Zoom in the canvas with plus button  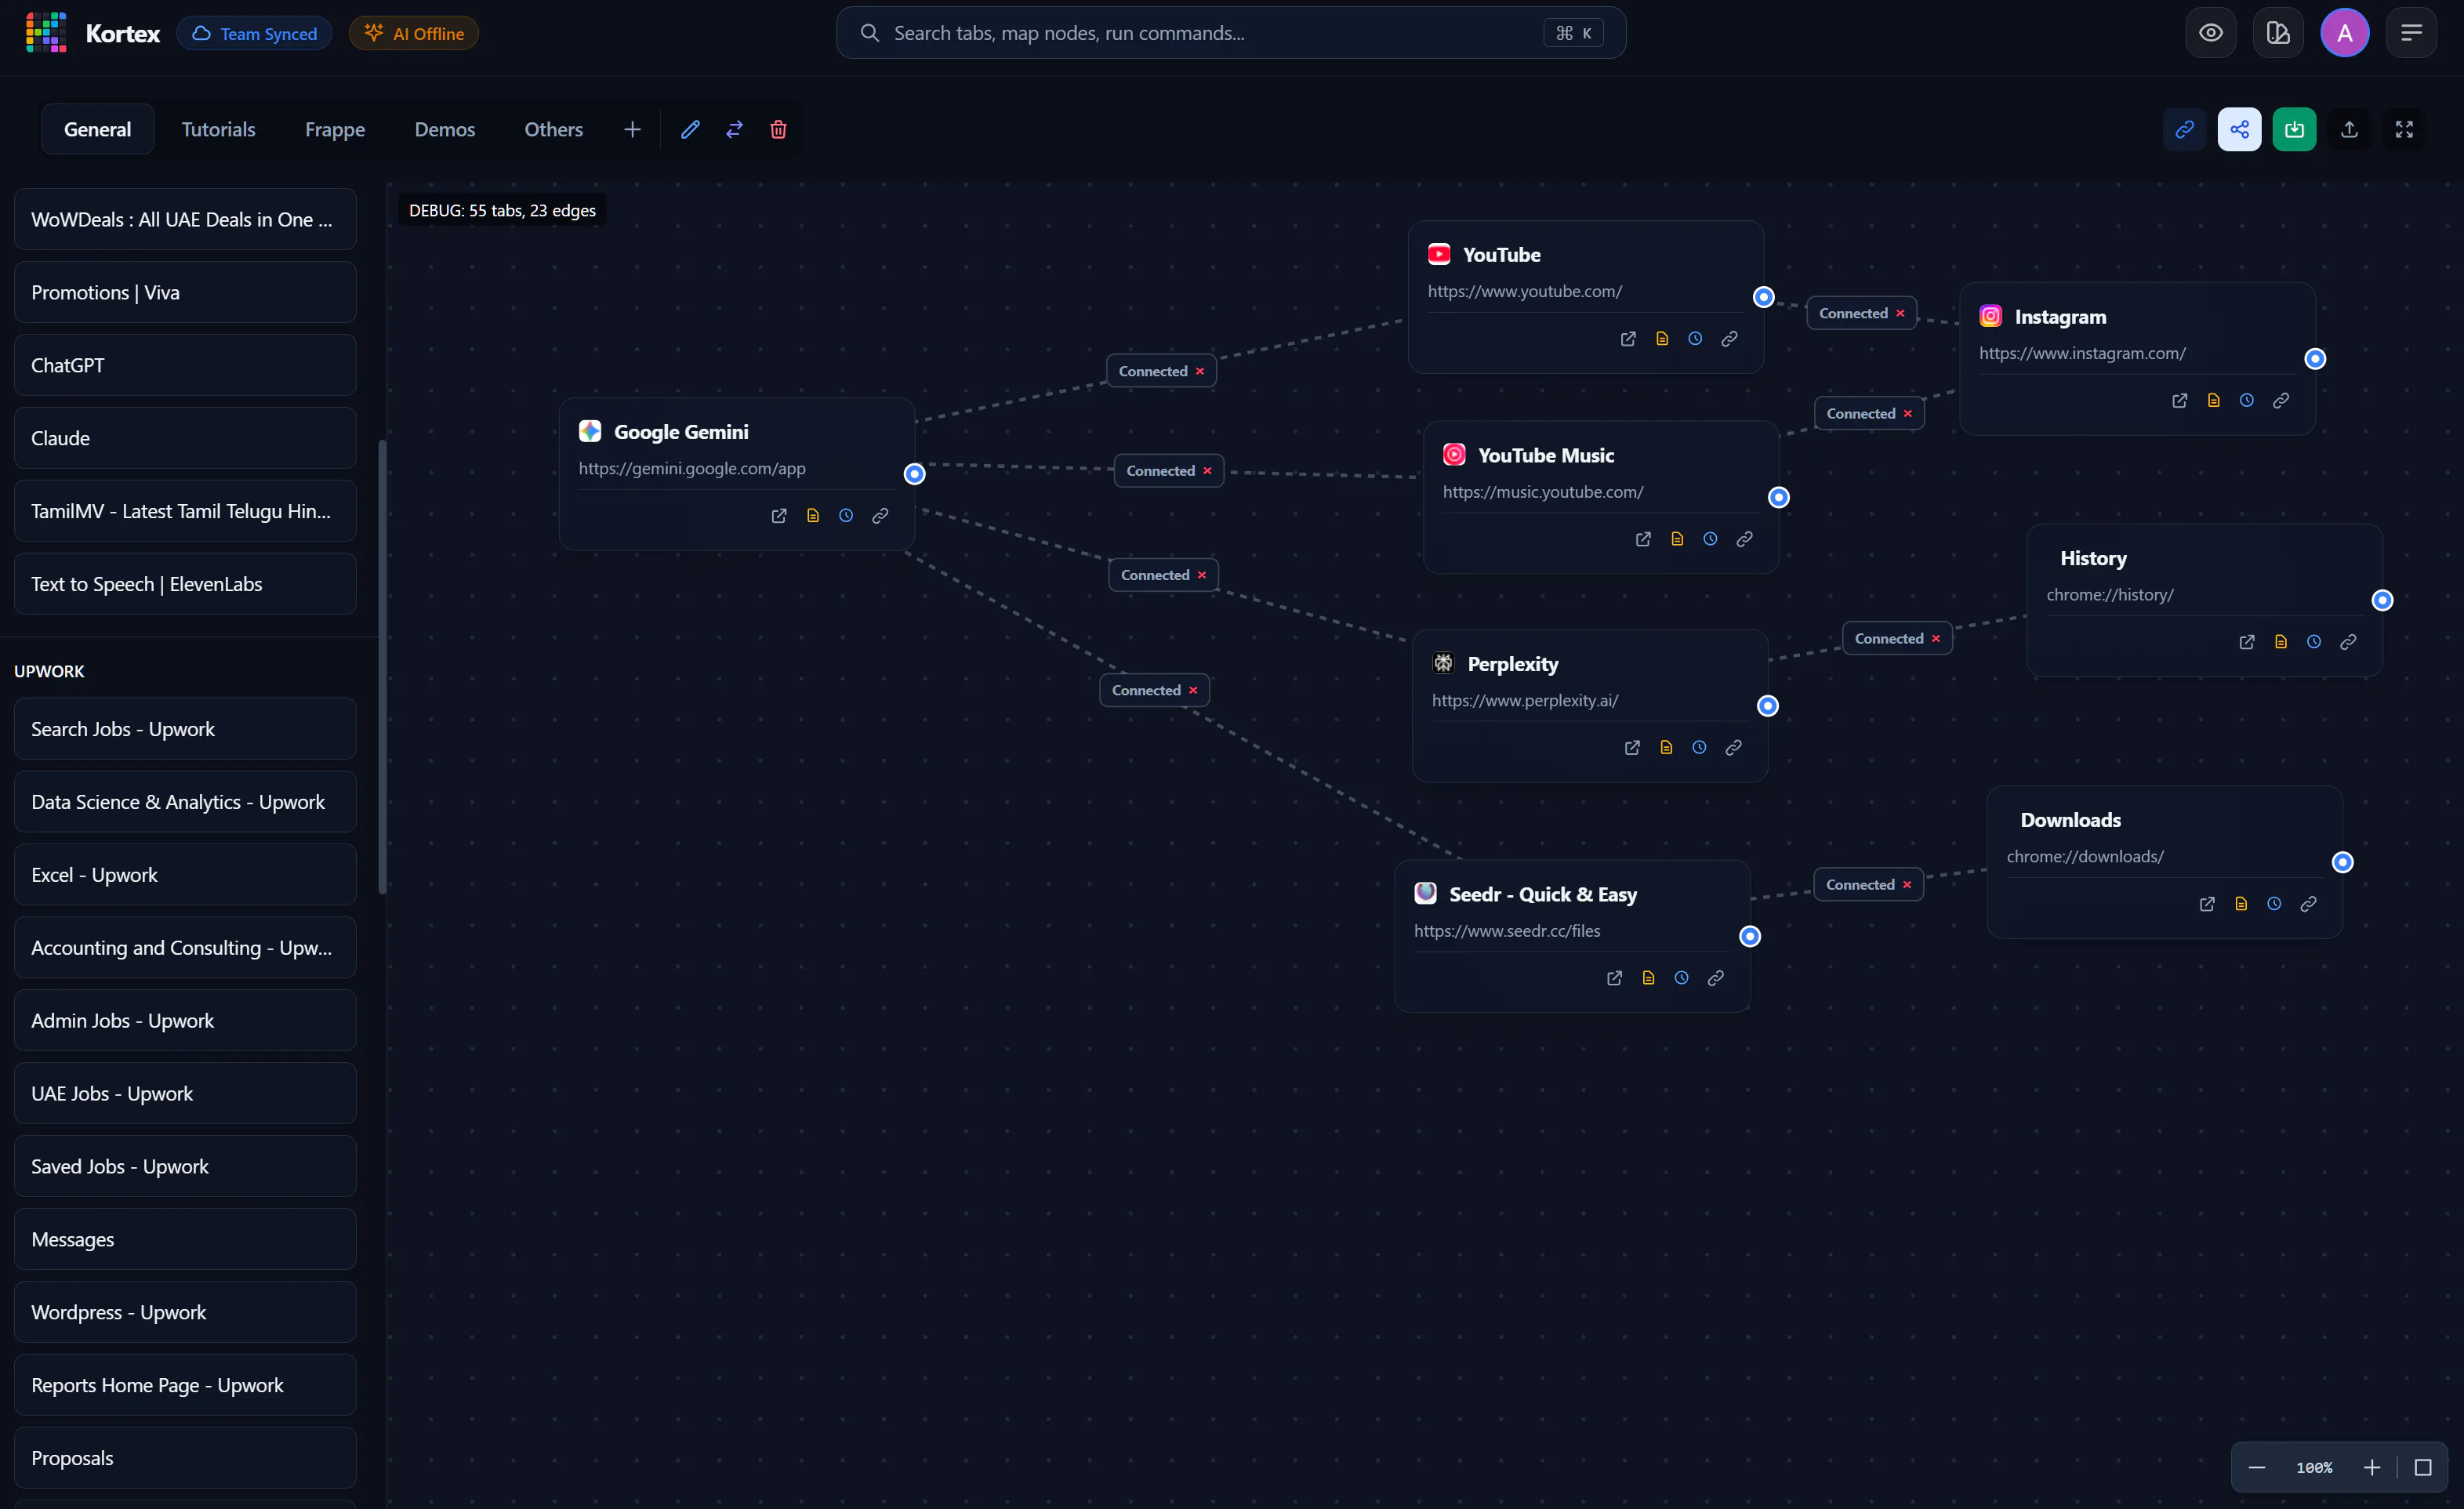[2372, 1467]
